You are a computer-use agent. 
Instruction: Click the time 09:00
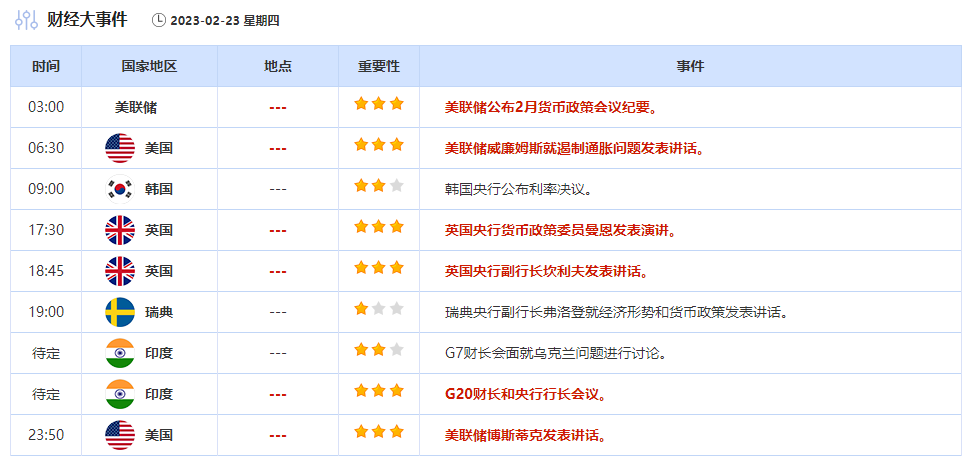[46, 189]
